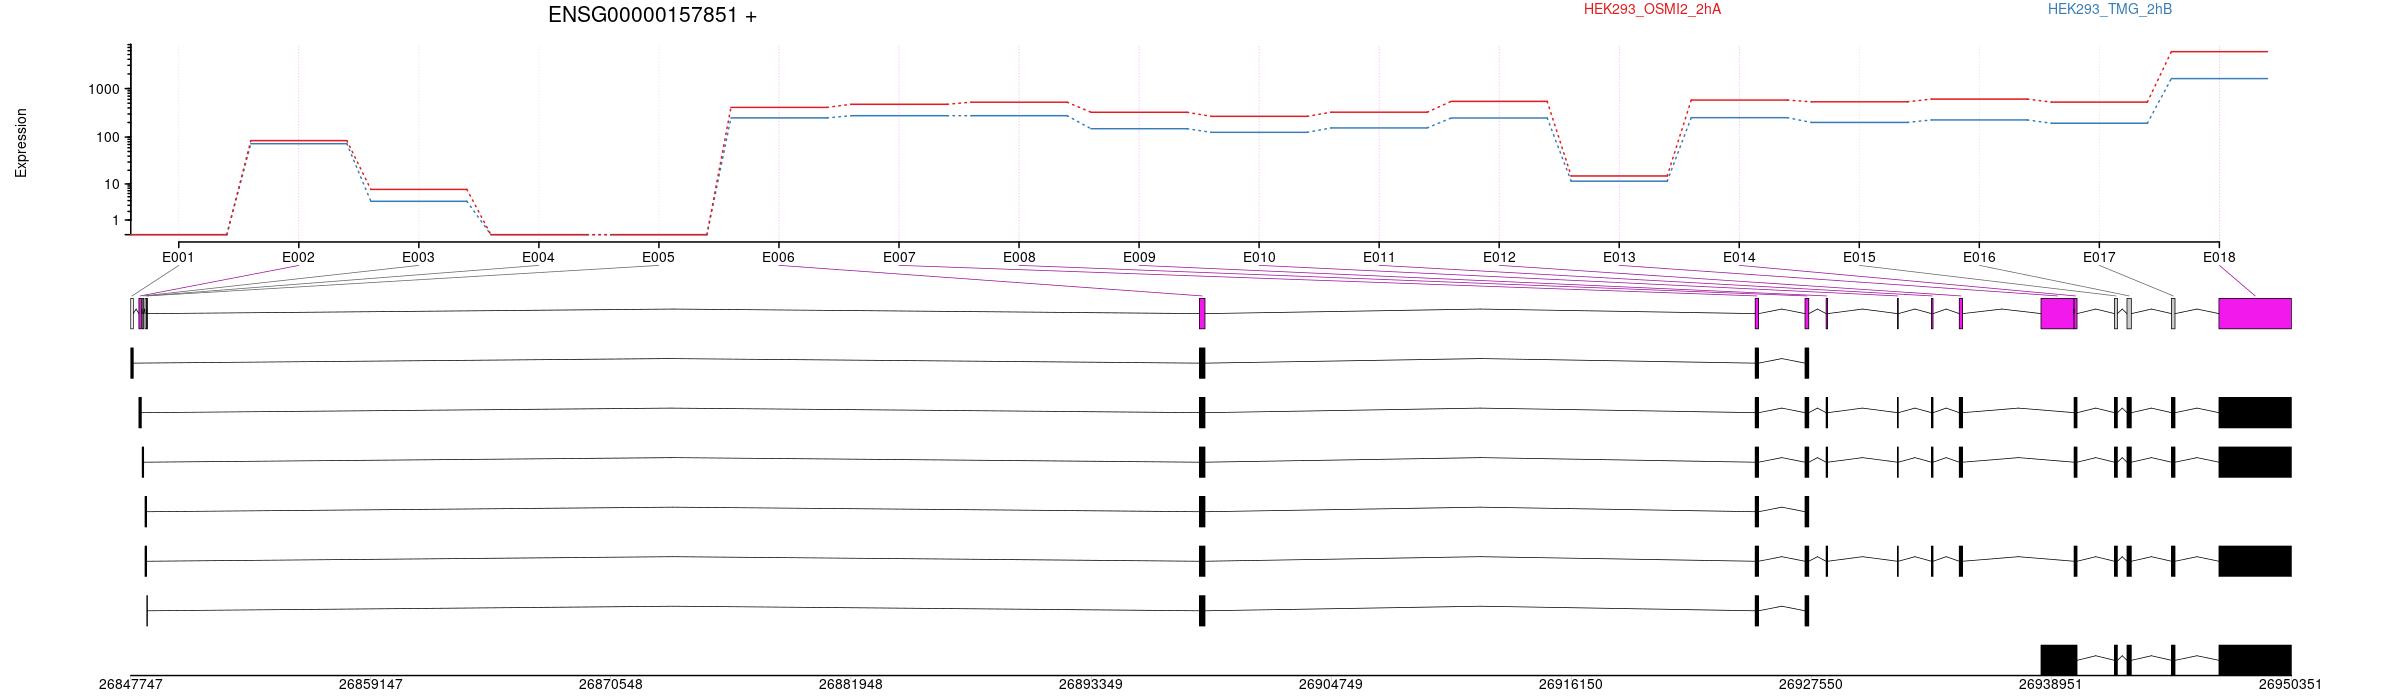Click exon label E008

(1019, 257)
